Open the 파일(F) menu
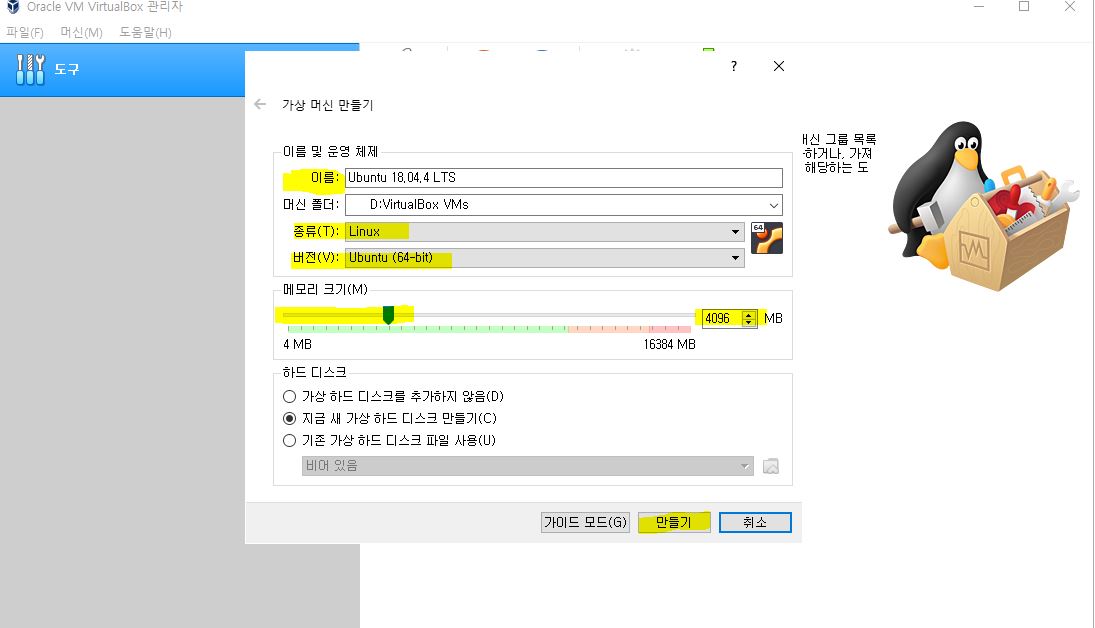Screen dimensions: 1095x628 24,32
